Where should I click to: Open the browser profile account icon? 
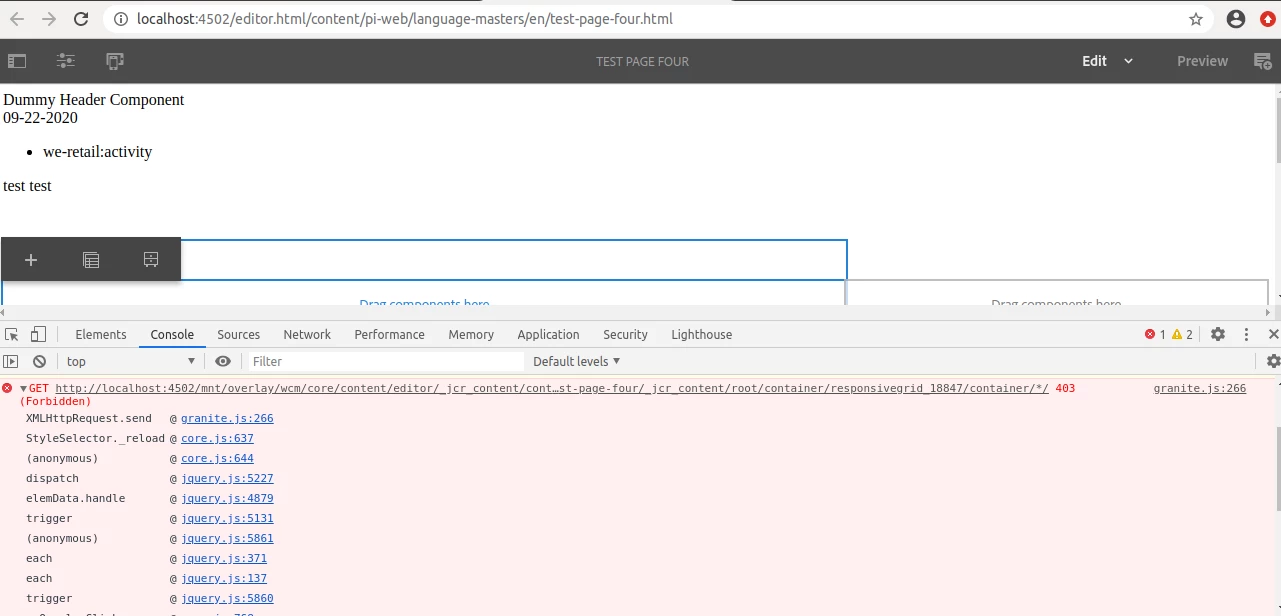pos(1236,19)
